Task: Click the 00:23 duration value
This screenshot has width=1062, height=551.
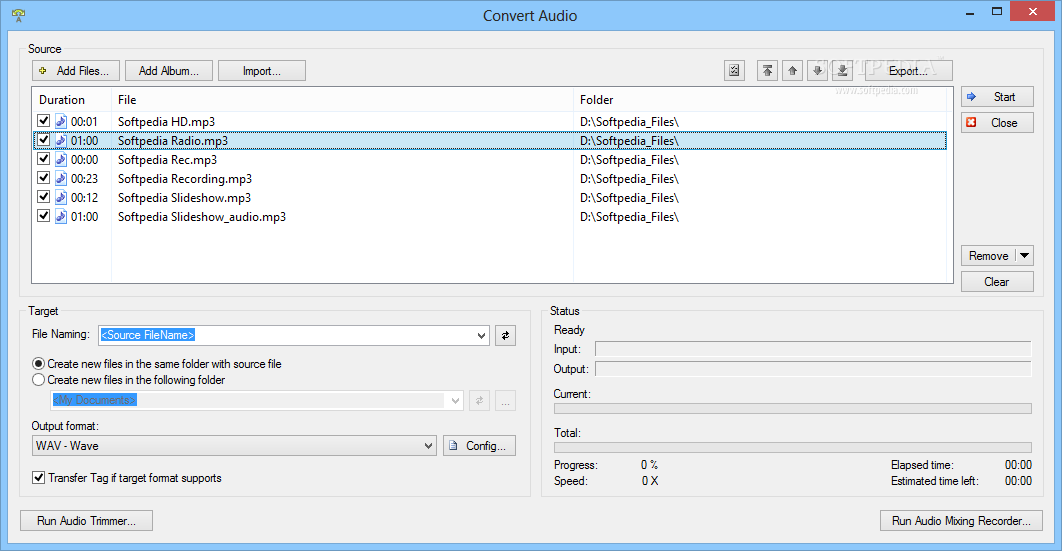Action: point(84,179)
